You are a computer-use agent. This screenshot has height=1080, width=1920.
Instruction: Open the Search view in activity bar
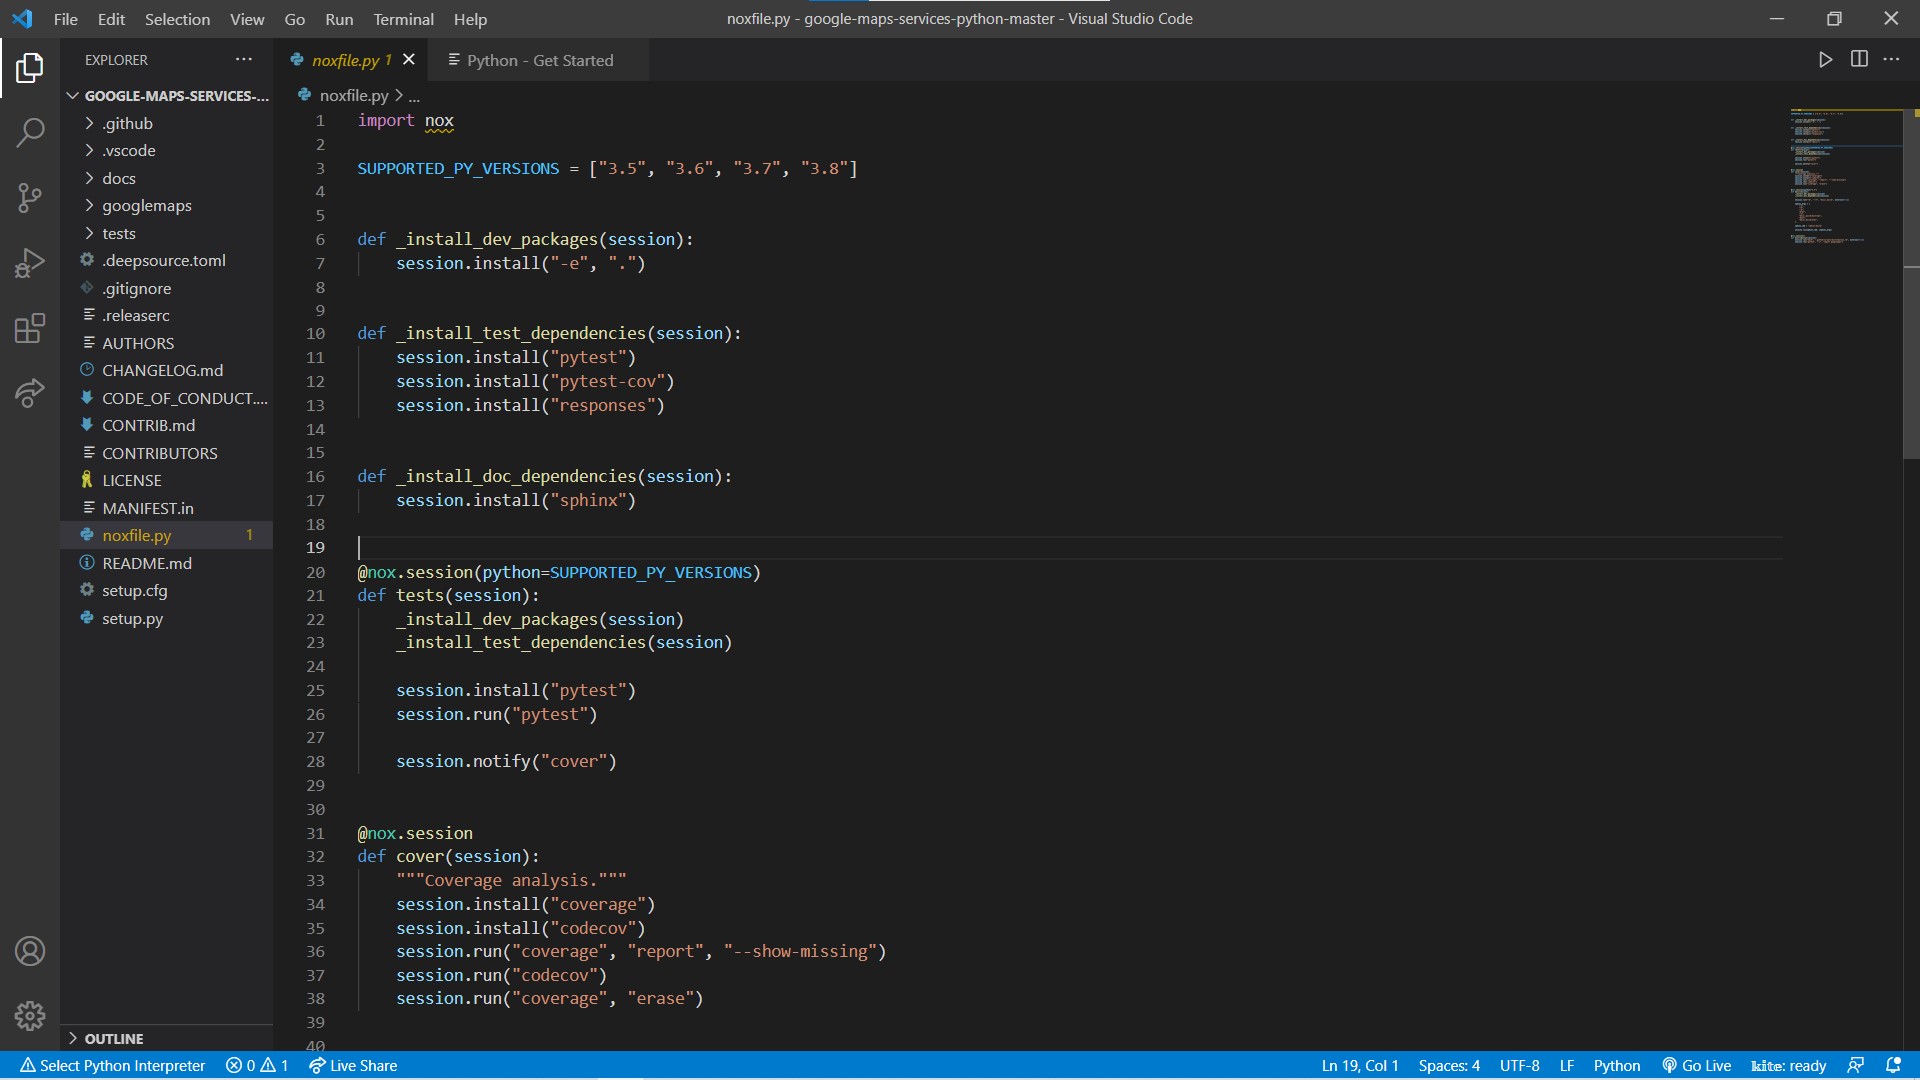pyautogui.click(x=30, y=132)
